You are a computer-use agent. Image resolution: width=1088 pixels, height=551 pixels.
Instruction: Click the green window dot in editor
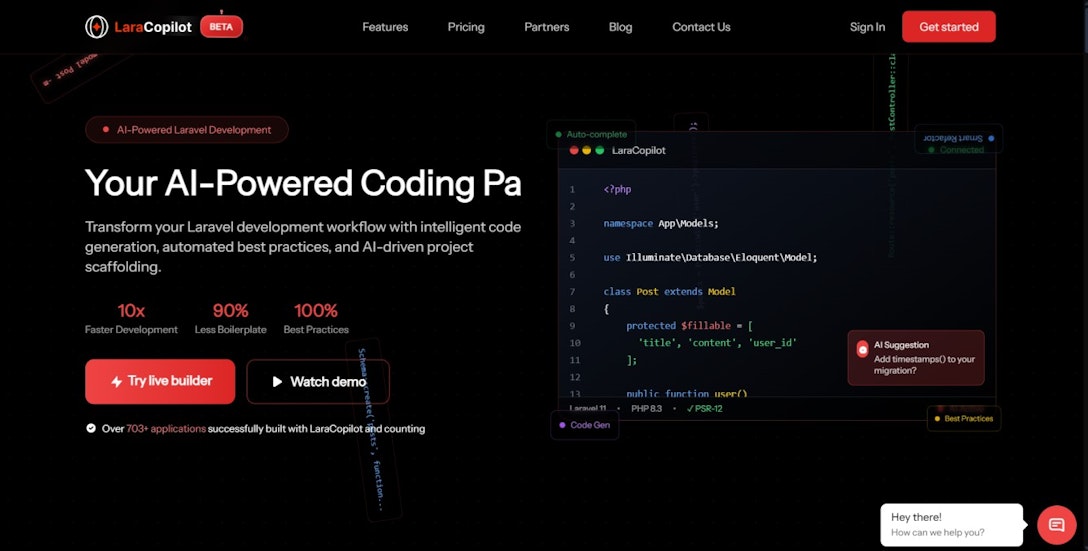click(x=600, y=150)
